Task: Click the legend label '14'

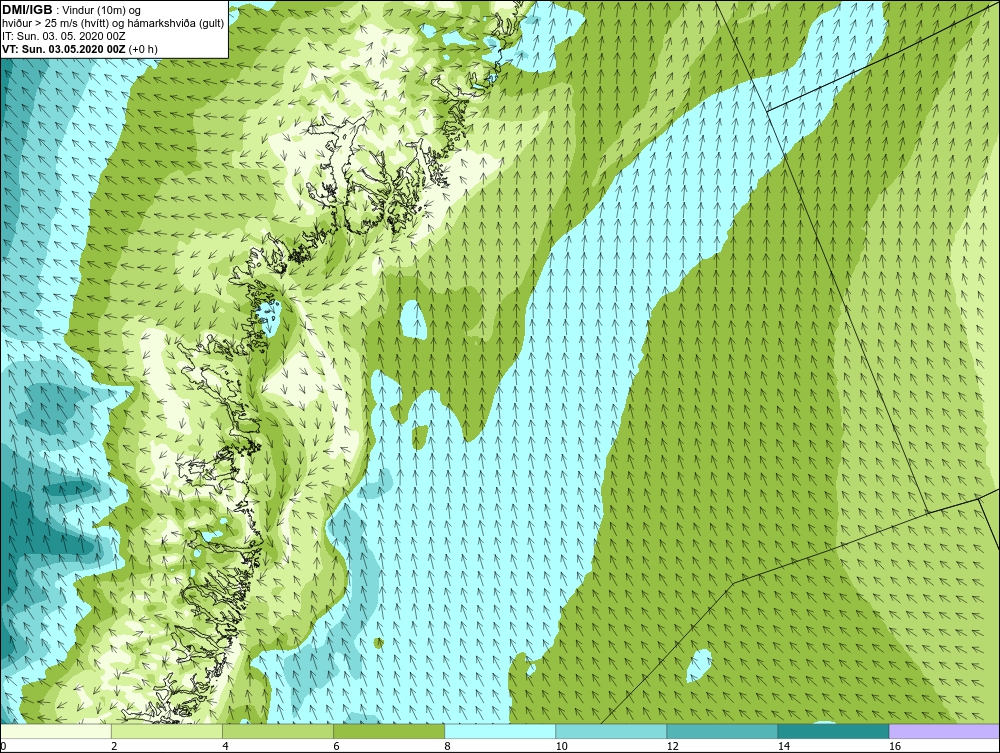Action: tap(783, 747)
